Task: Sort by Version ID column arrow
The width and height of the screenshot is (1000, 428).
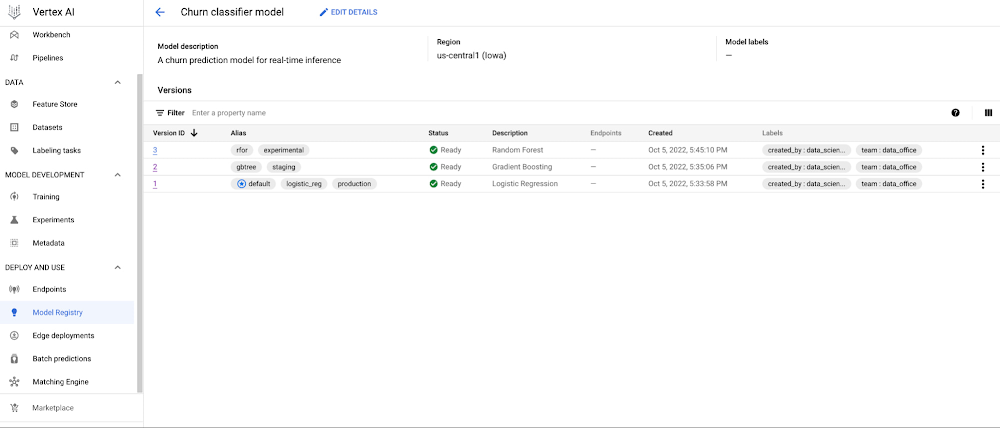Action: coord(194,133)
